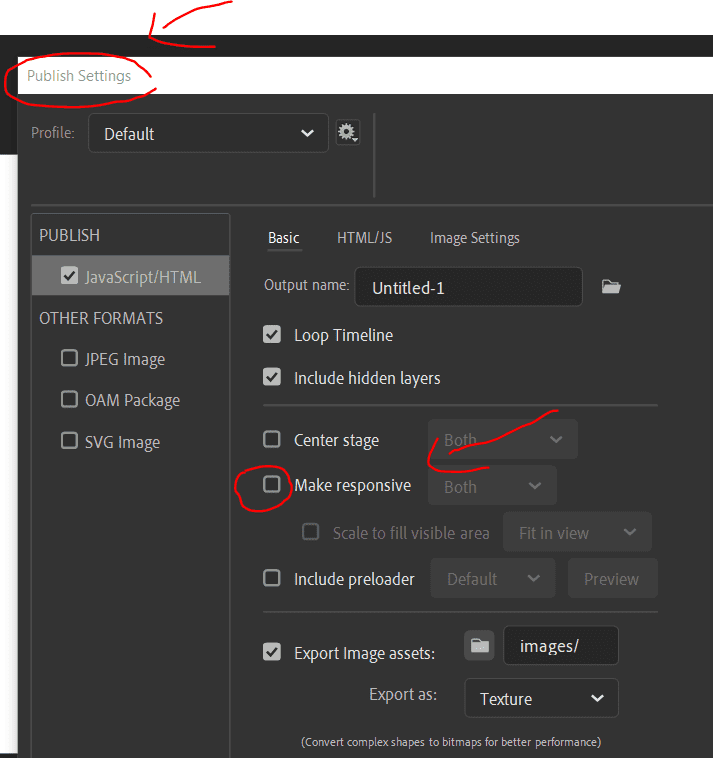Click the SVG Image label

[122, 442]
